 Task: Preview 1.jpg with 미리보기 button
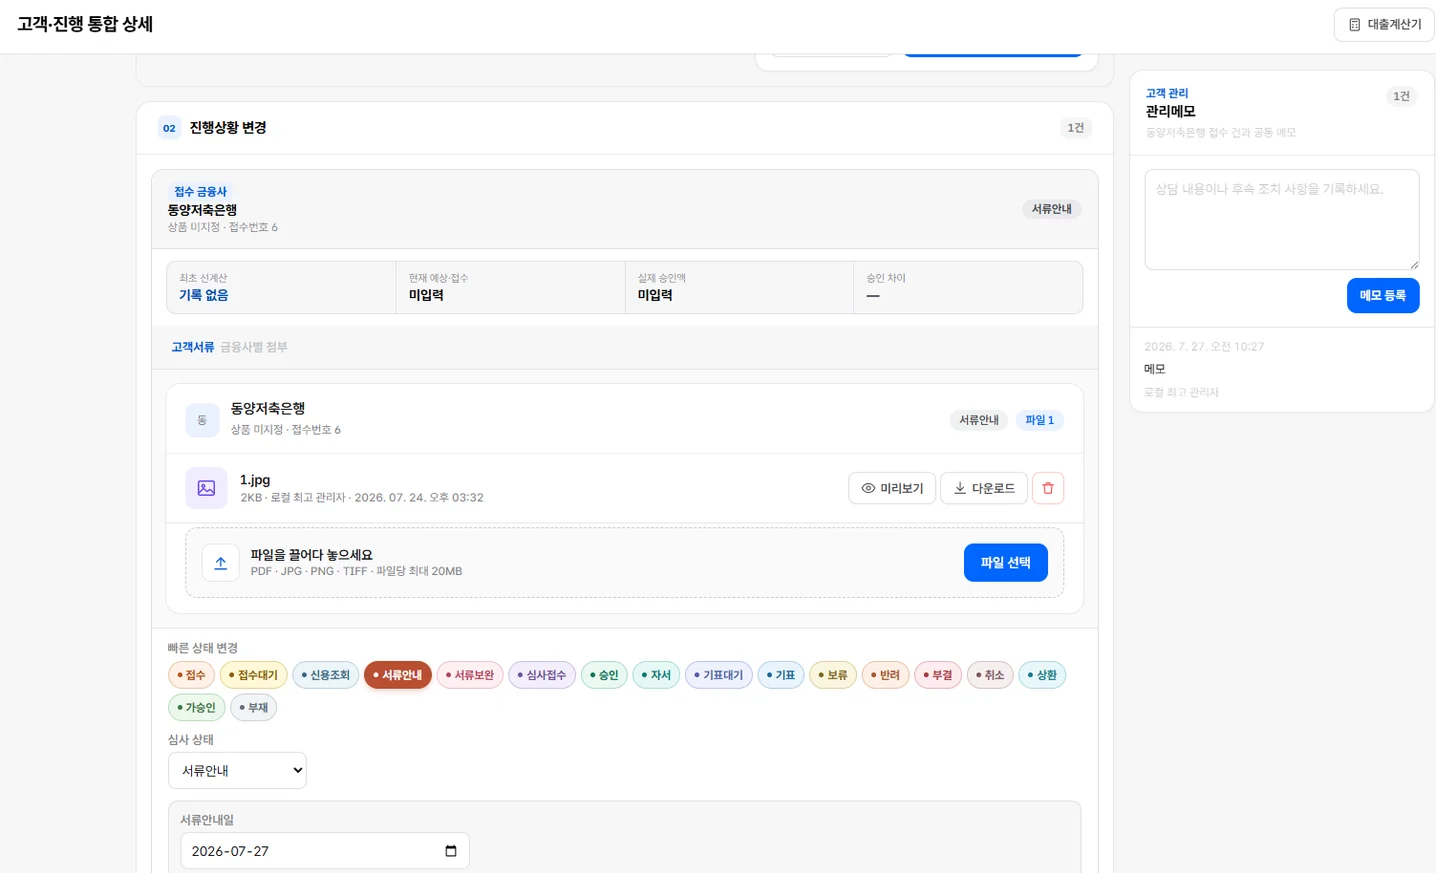click(892, 488)
